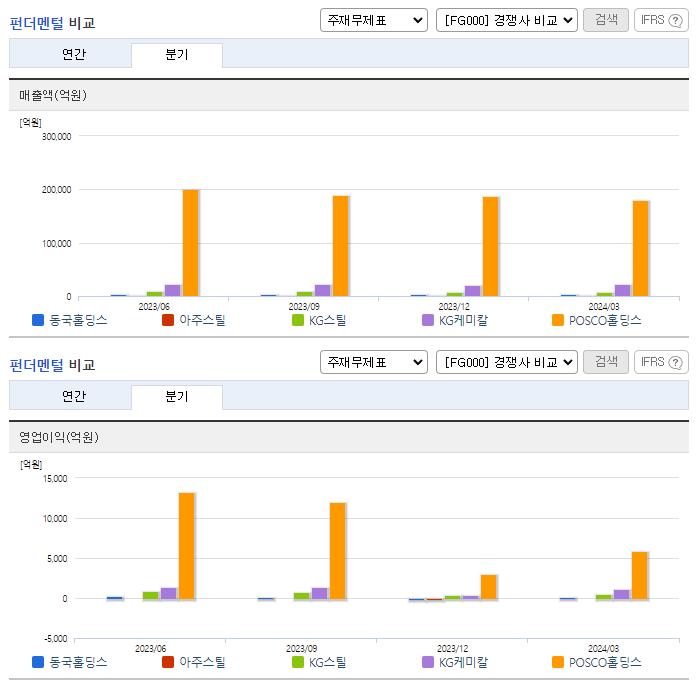Viewport: 696px width, 684px height.
Task: Switch to 연간 tab in revenue panel
Action: (x=74, y=55)
